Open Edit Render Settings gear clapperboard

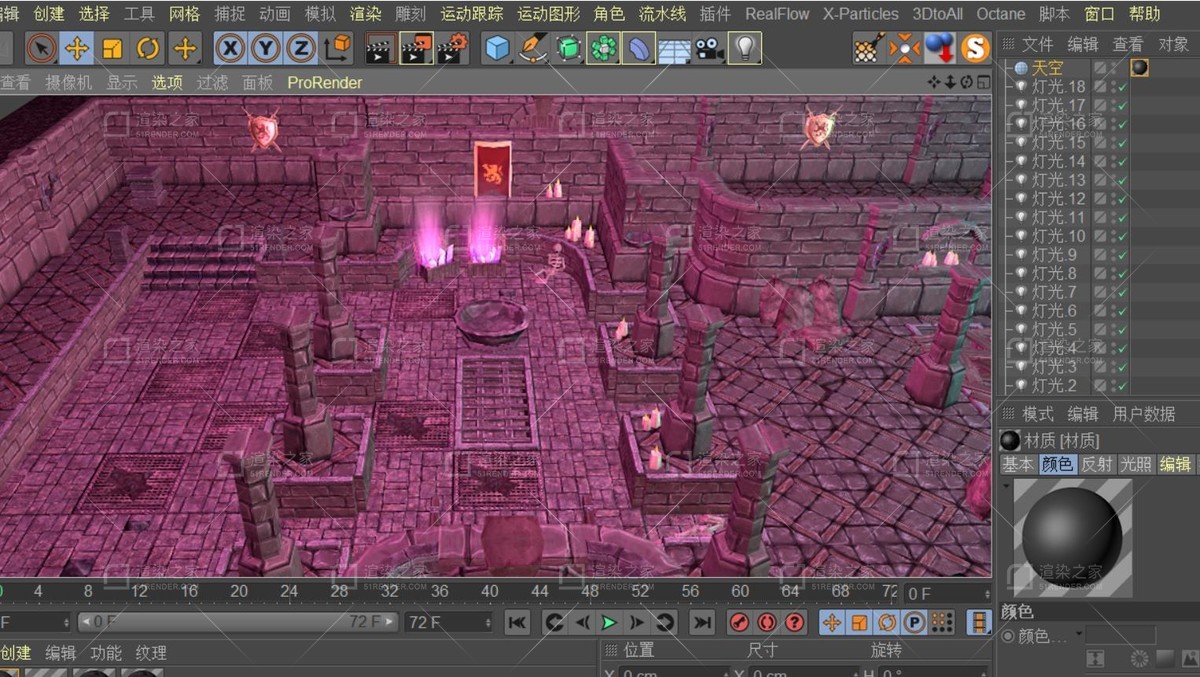(452, 48)
